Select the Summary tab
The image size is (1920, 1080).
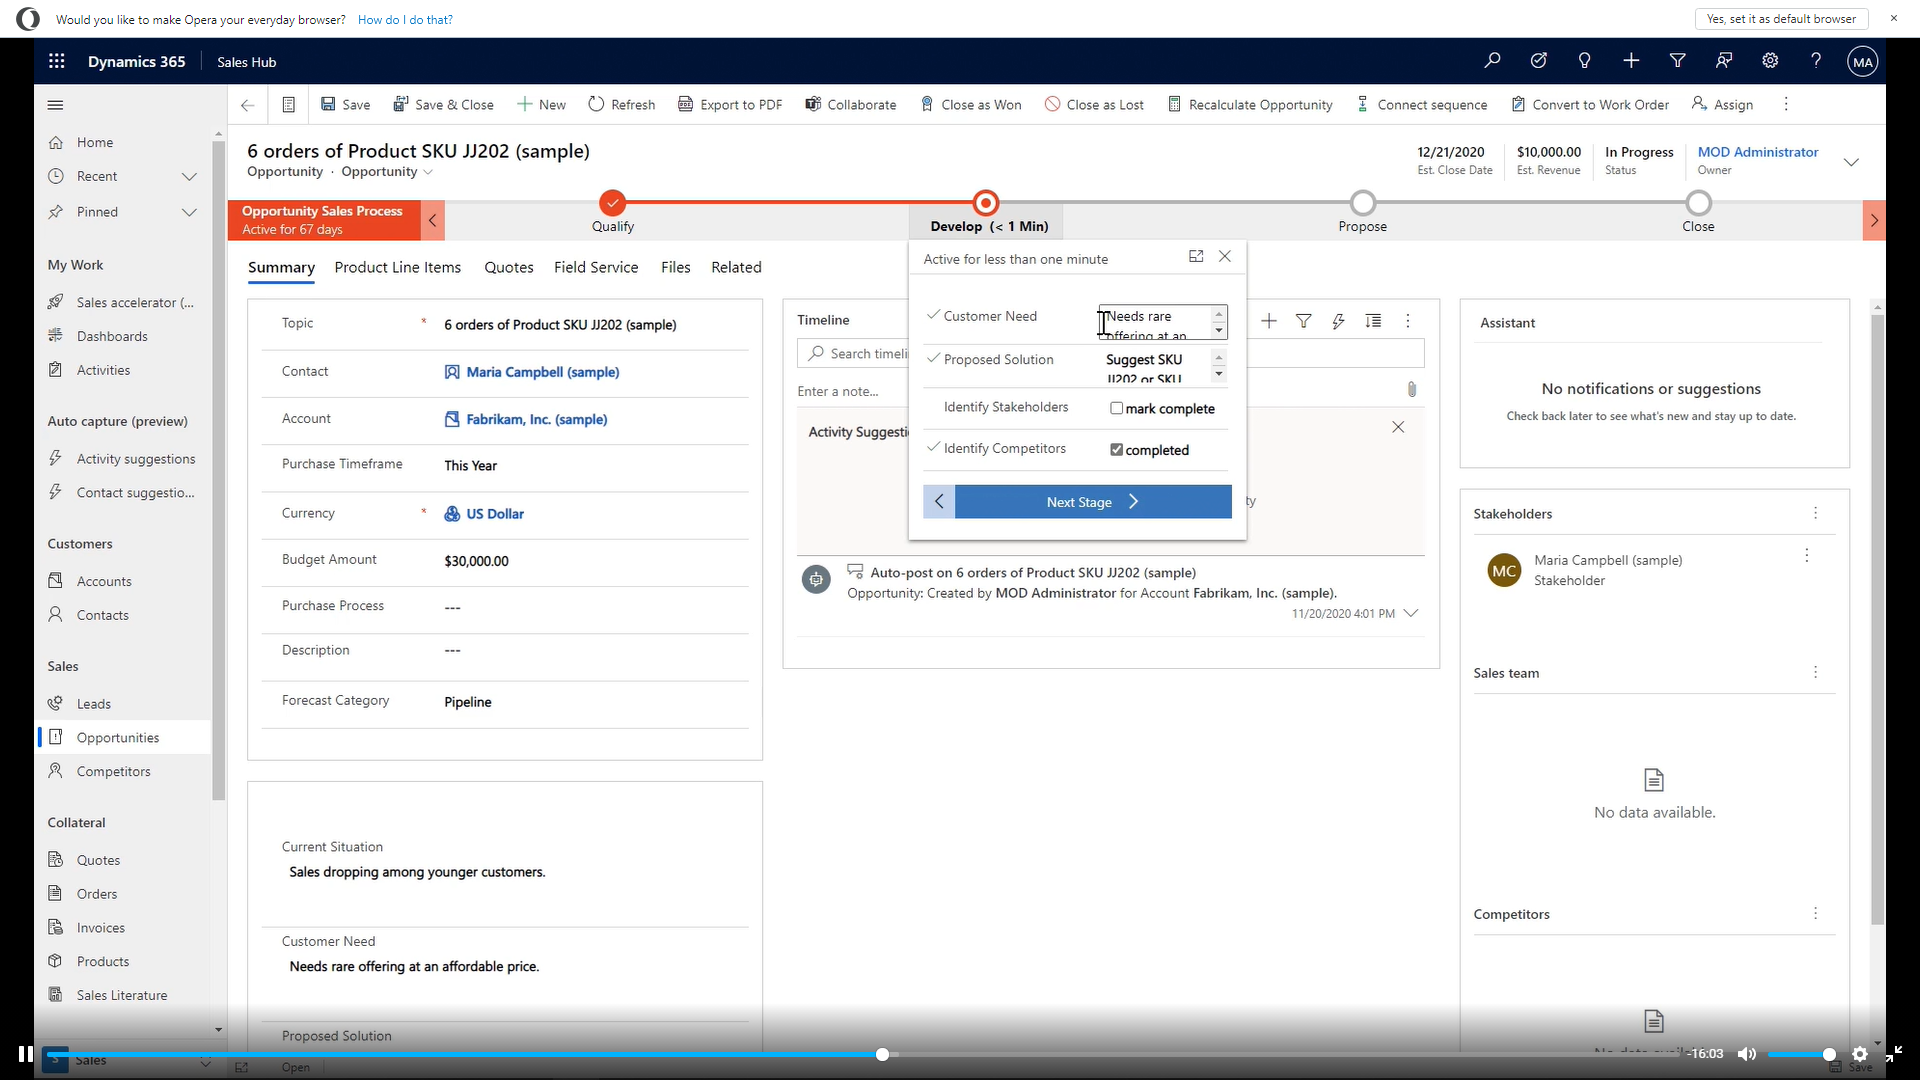(281, 268)
